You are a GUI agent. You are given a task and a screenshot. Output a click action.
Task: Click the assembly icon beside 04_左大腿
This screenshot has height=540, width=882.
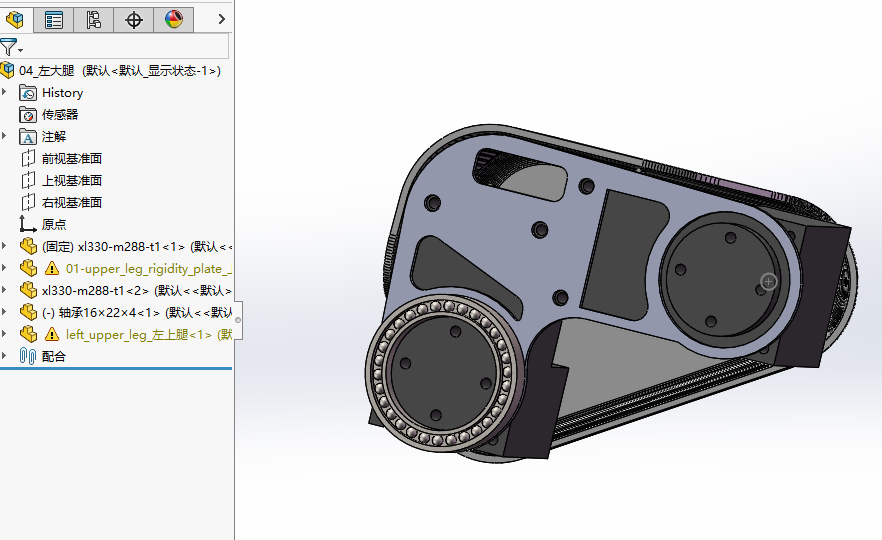tap(7, 70)
